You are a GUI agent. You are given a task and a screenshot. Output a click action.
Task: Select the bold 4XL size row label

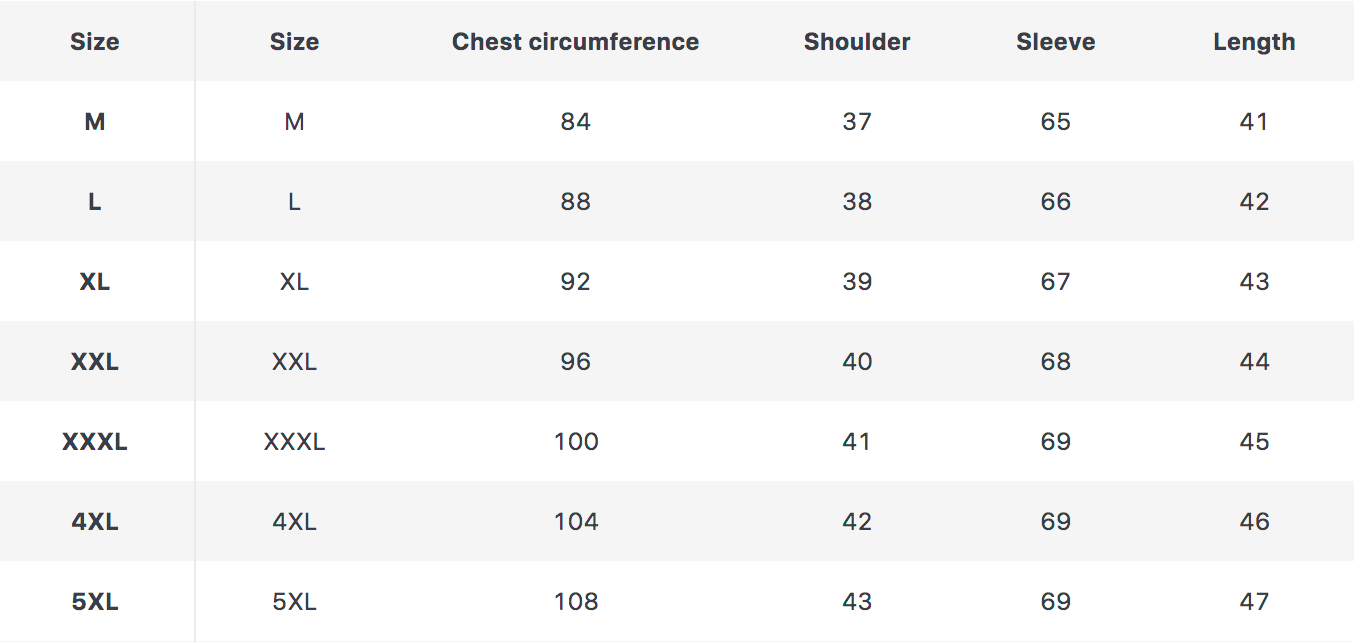[x=95, y=522]
